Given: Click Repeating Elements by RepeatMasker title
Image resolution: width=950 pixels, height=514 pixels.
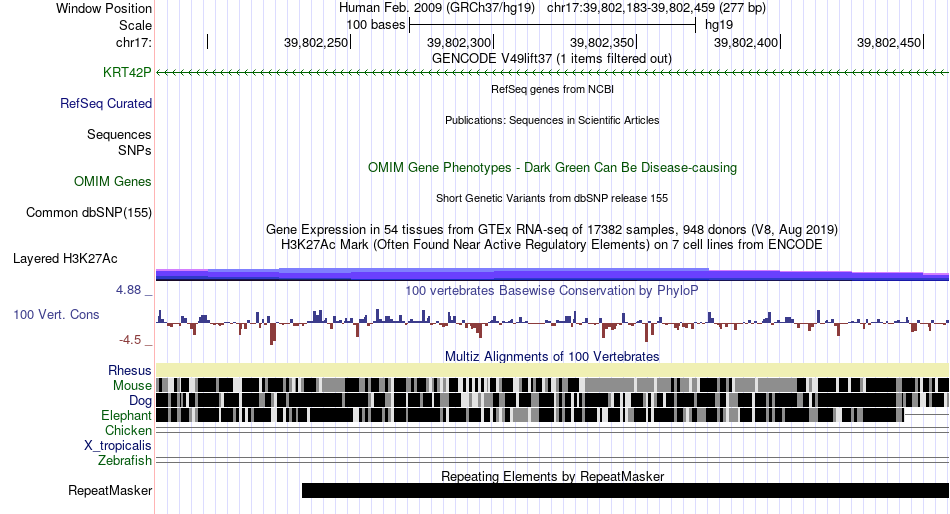Looking at the screenshot, I should pos(552,476).
